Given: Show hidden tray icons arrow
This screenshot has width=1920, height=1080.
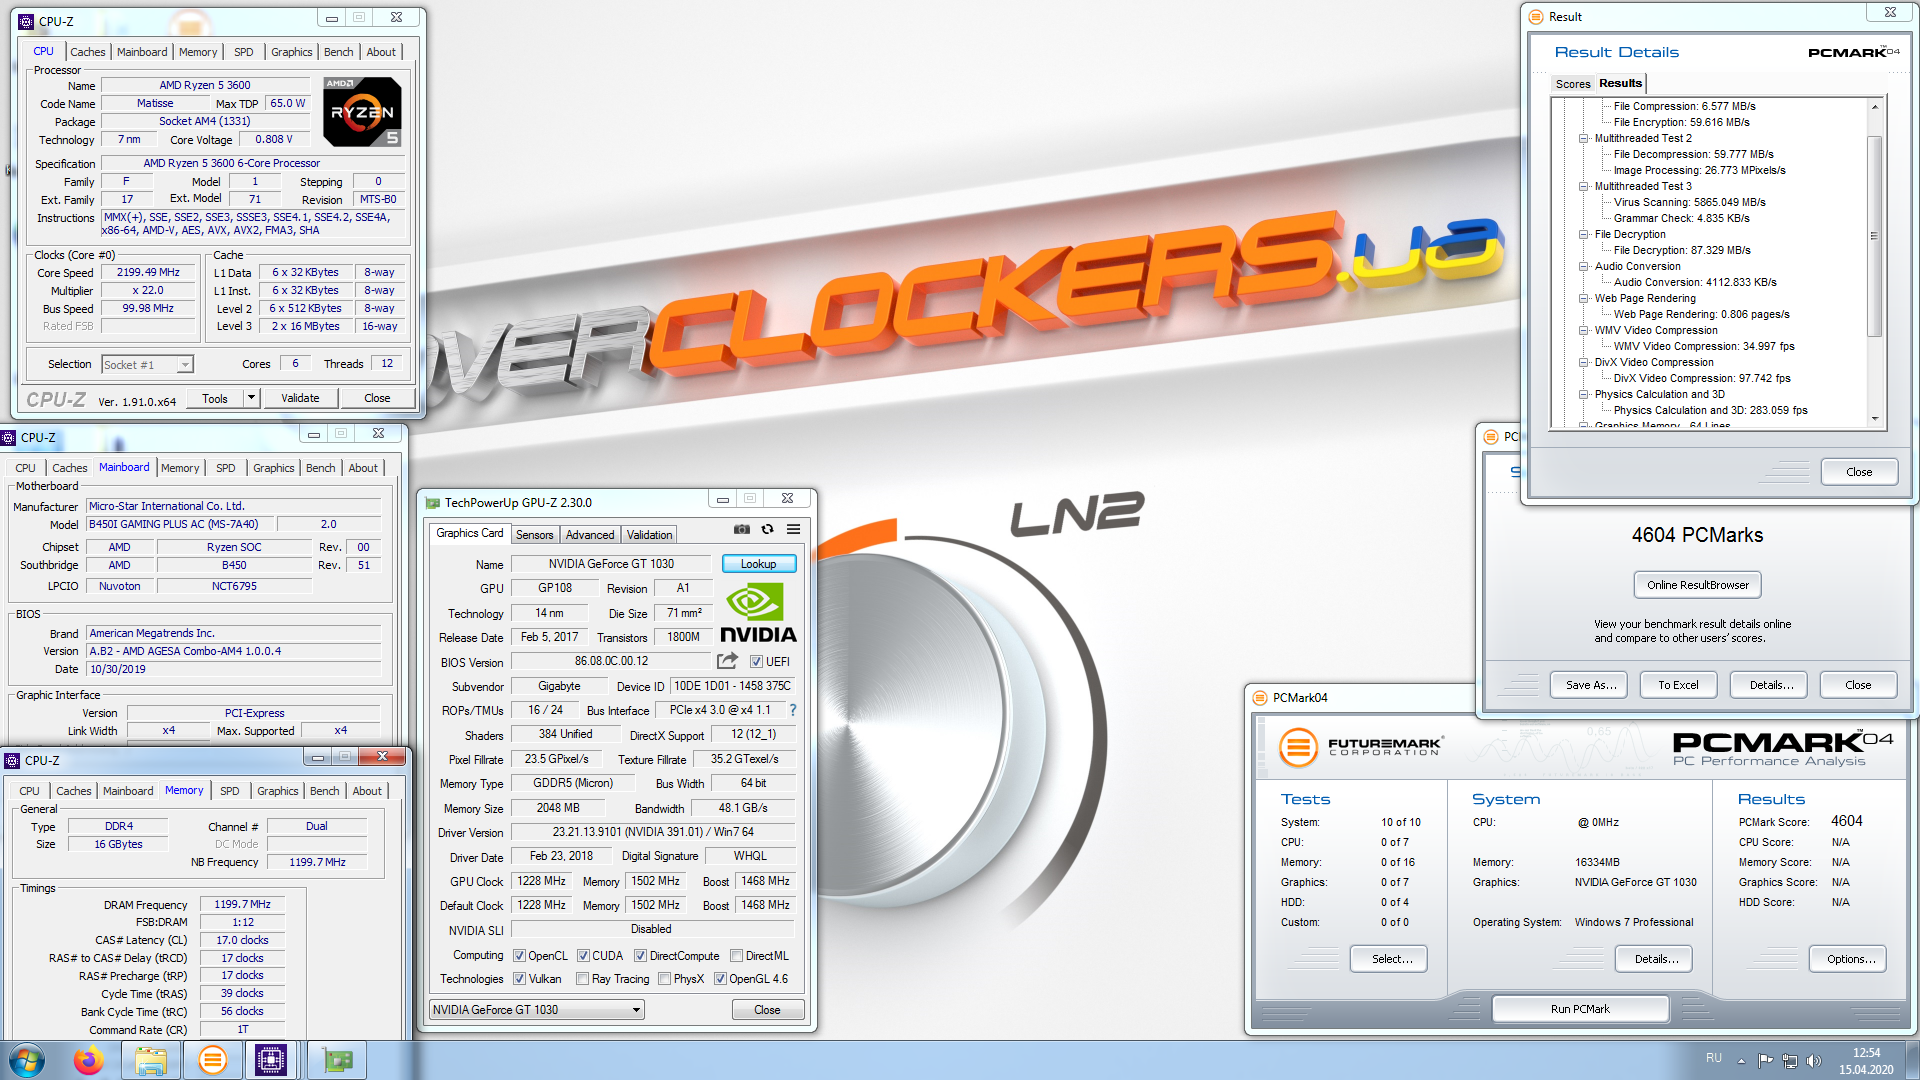Looking at the screenshot, I should coord(1741,1061).
